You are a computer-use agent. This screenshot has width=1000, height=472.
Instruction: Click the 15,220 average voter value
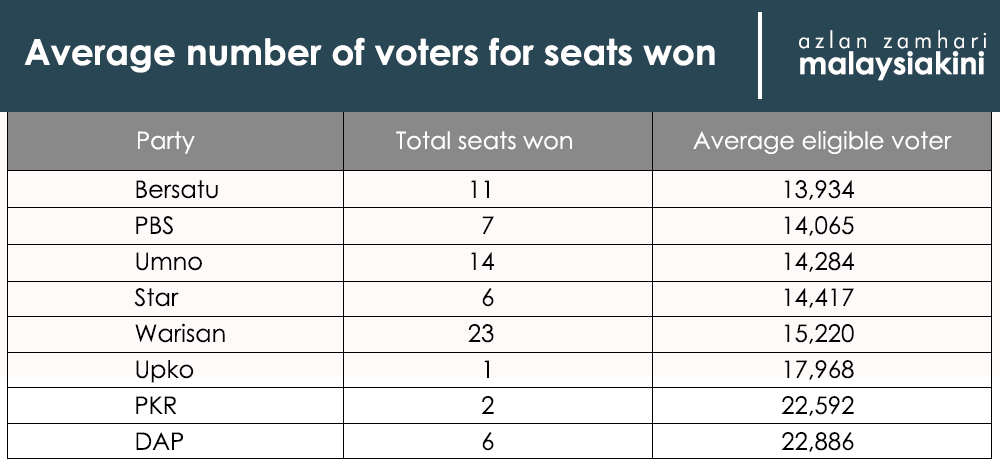coord(818,334)
